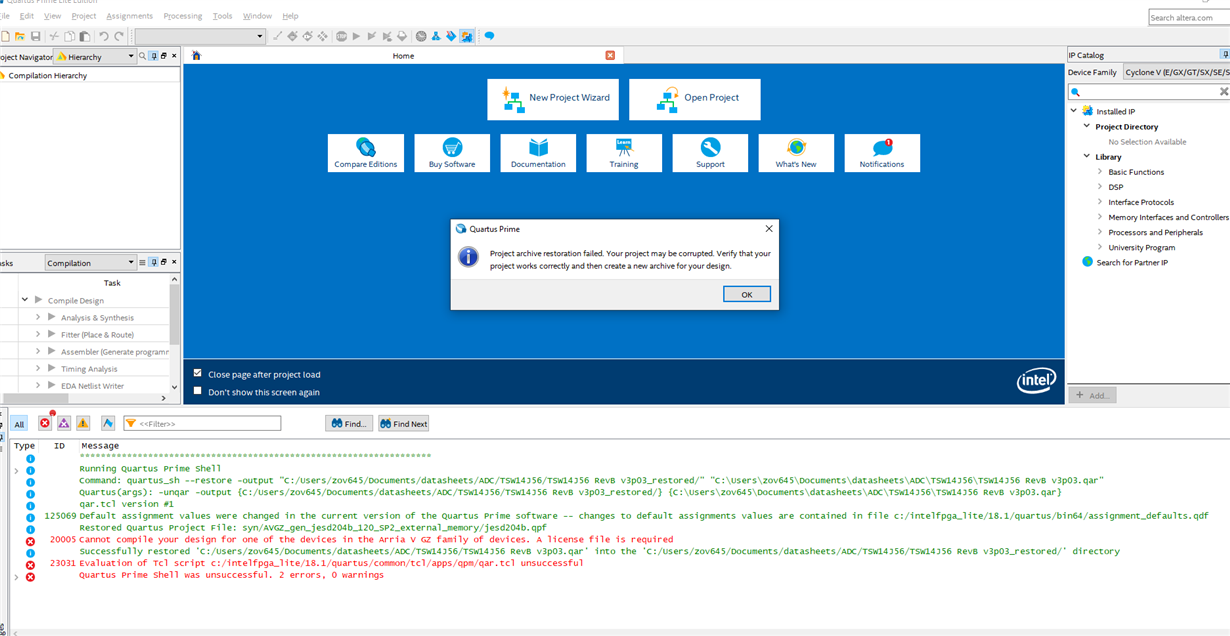Click the Start Compilation play icon
This screenshot has width=1230, height=636.
tap(356, 36)
